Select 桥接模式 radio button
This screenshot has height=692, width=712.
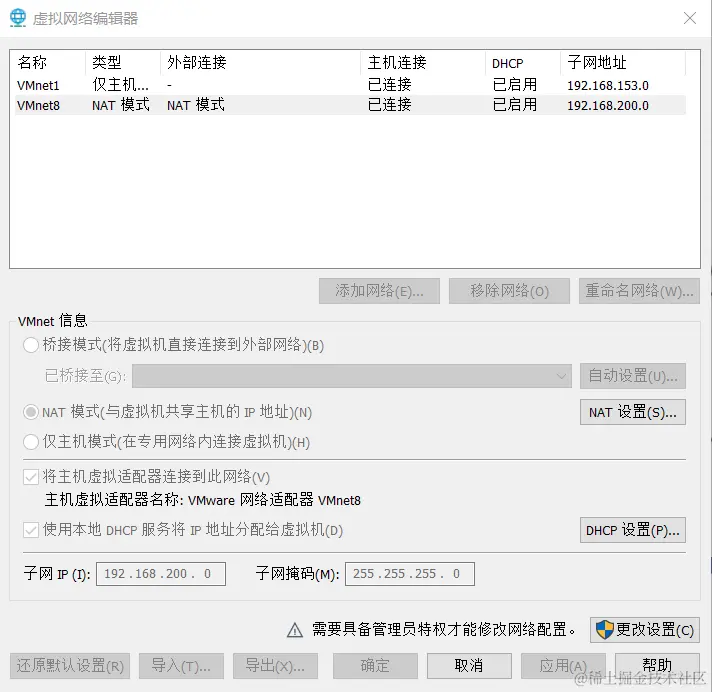31,345
